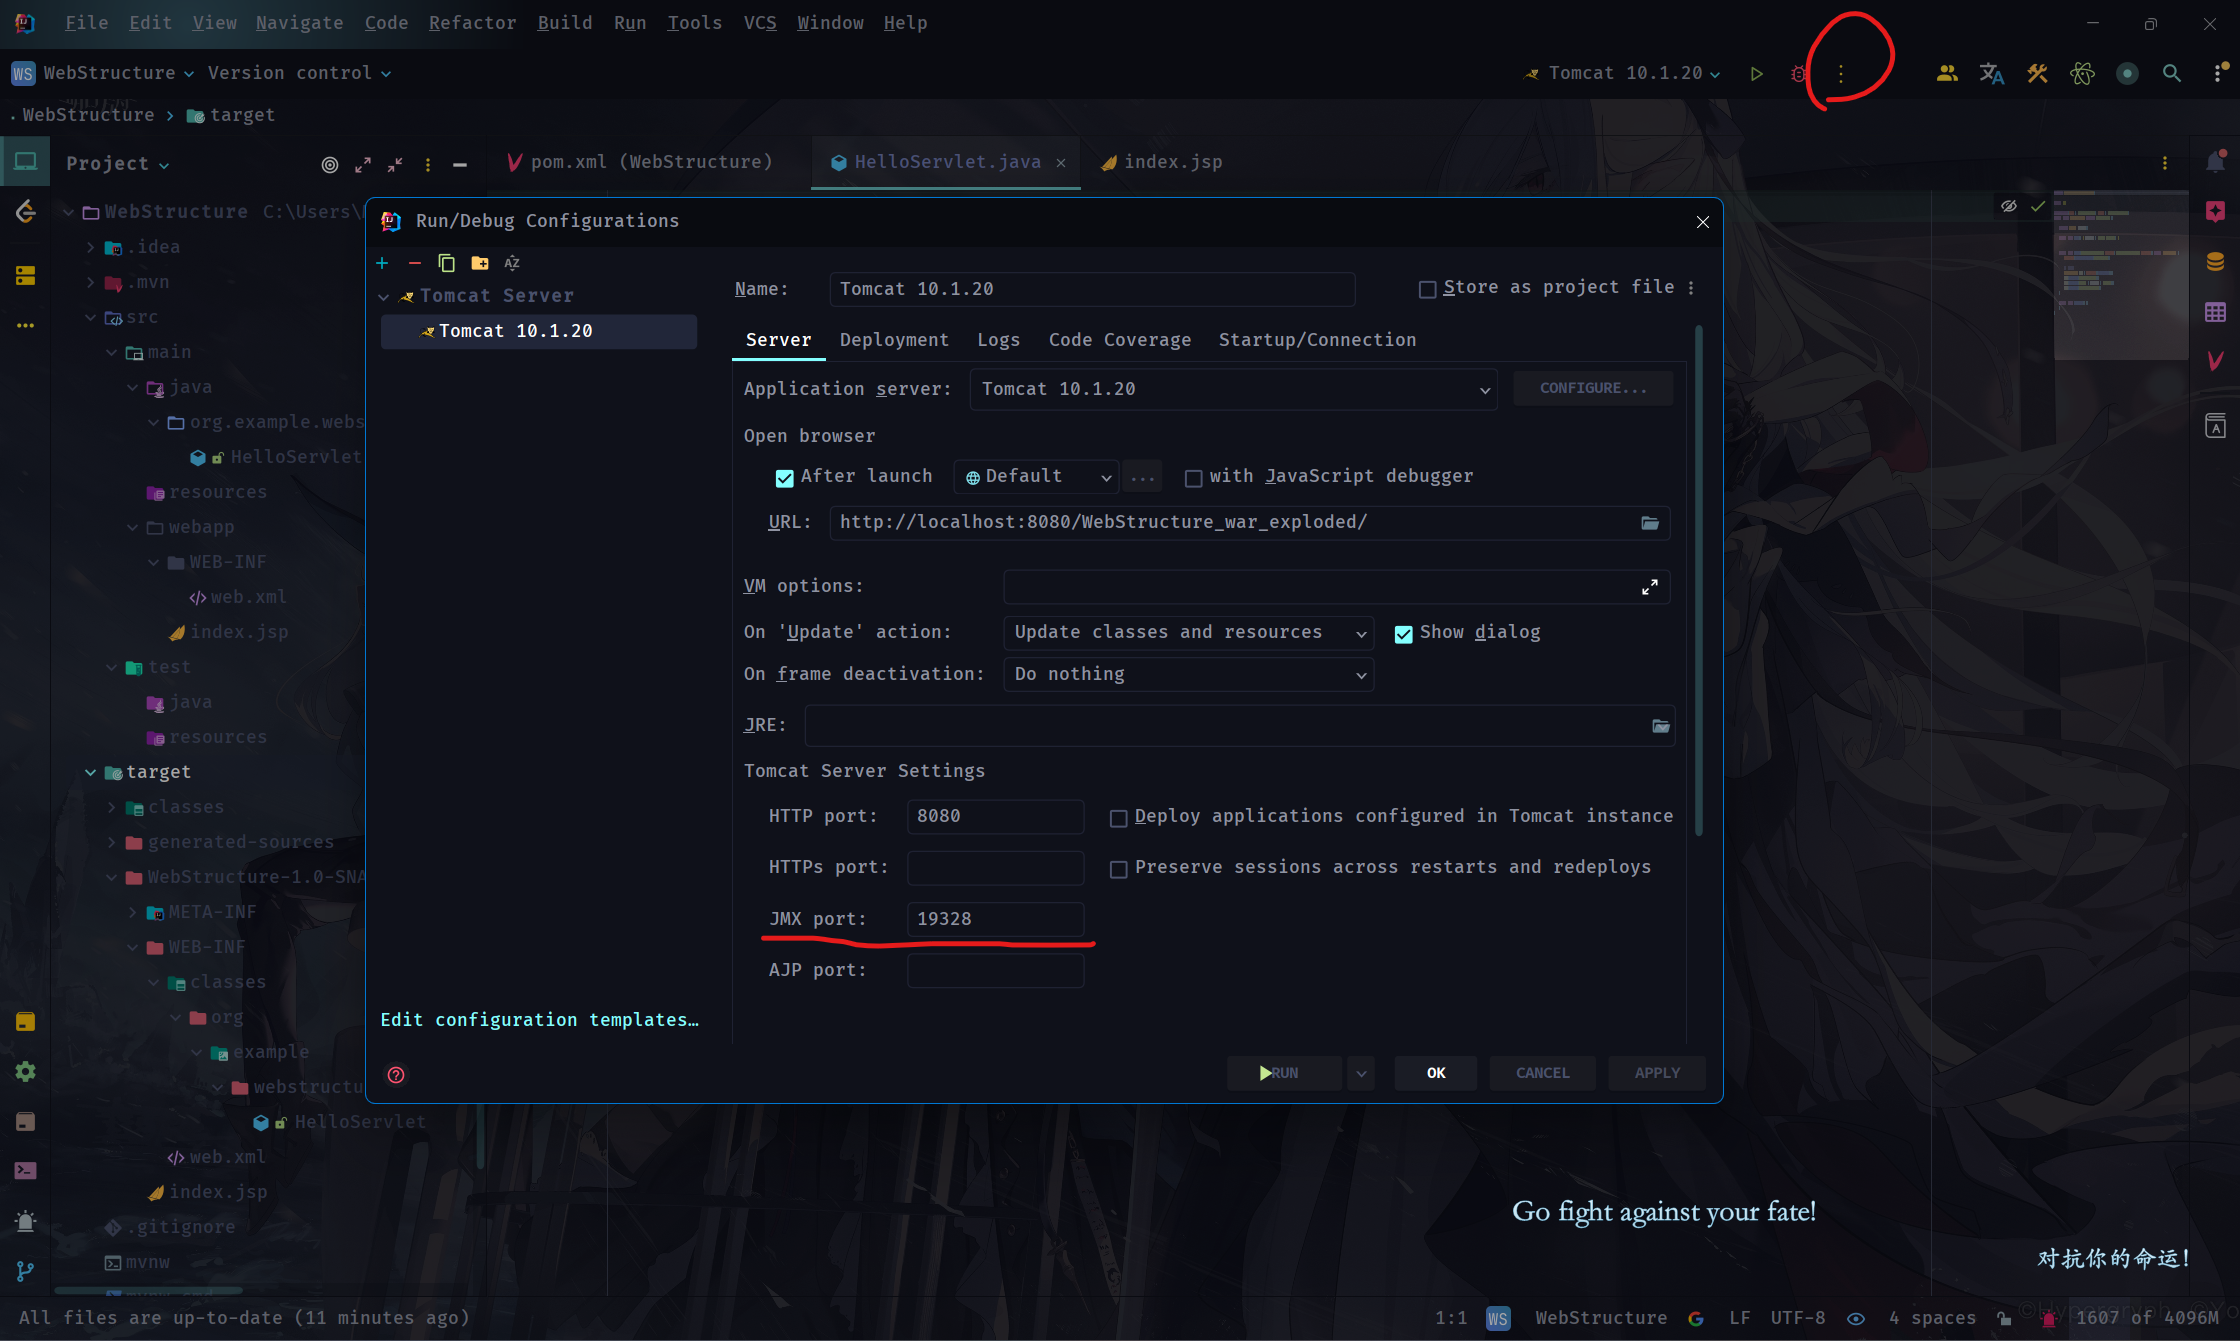Image resolution: width=2240 pixels, height=1341 pixels.
Task: Uncheck Show dialog checkbox
Action: coord(1403,634)
